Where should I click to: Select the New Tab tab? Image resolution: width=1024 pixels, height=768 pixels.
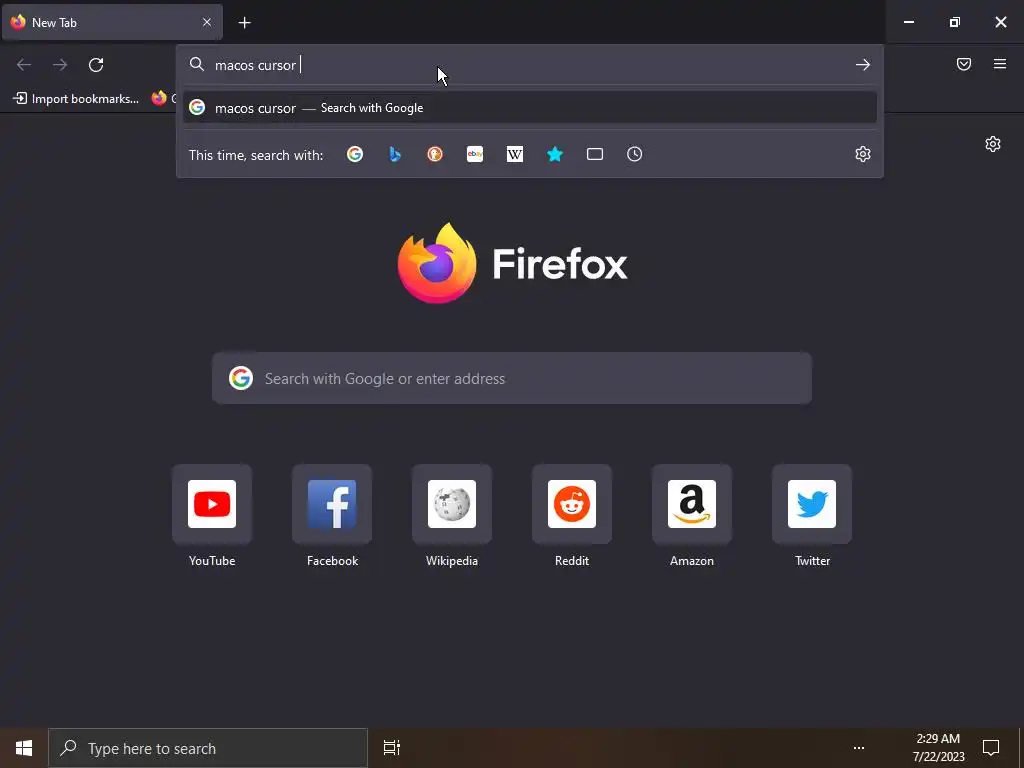tap(112, 22)
